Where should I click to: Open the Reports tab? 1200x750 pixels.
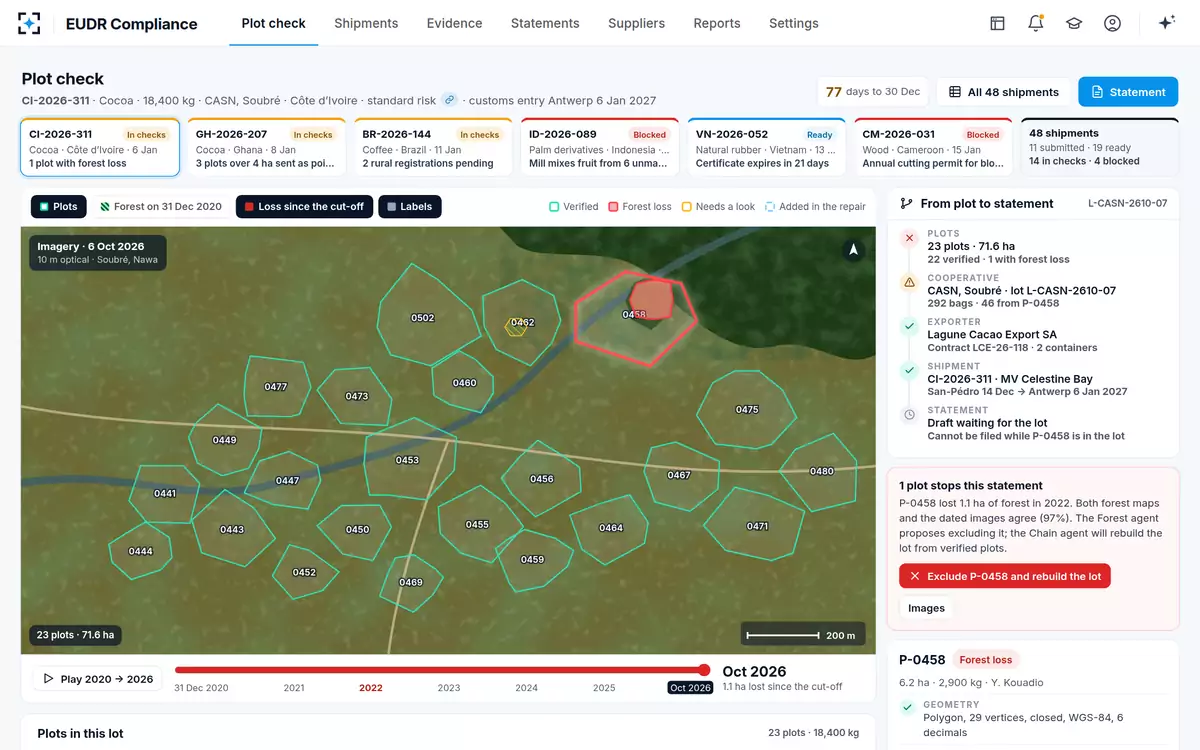tap(717, 23)
